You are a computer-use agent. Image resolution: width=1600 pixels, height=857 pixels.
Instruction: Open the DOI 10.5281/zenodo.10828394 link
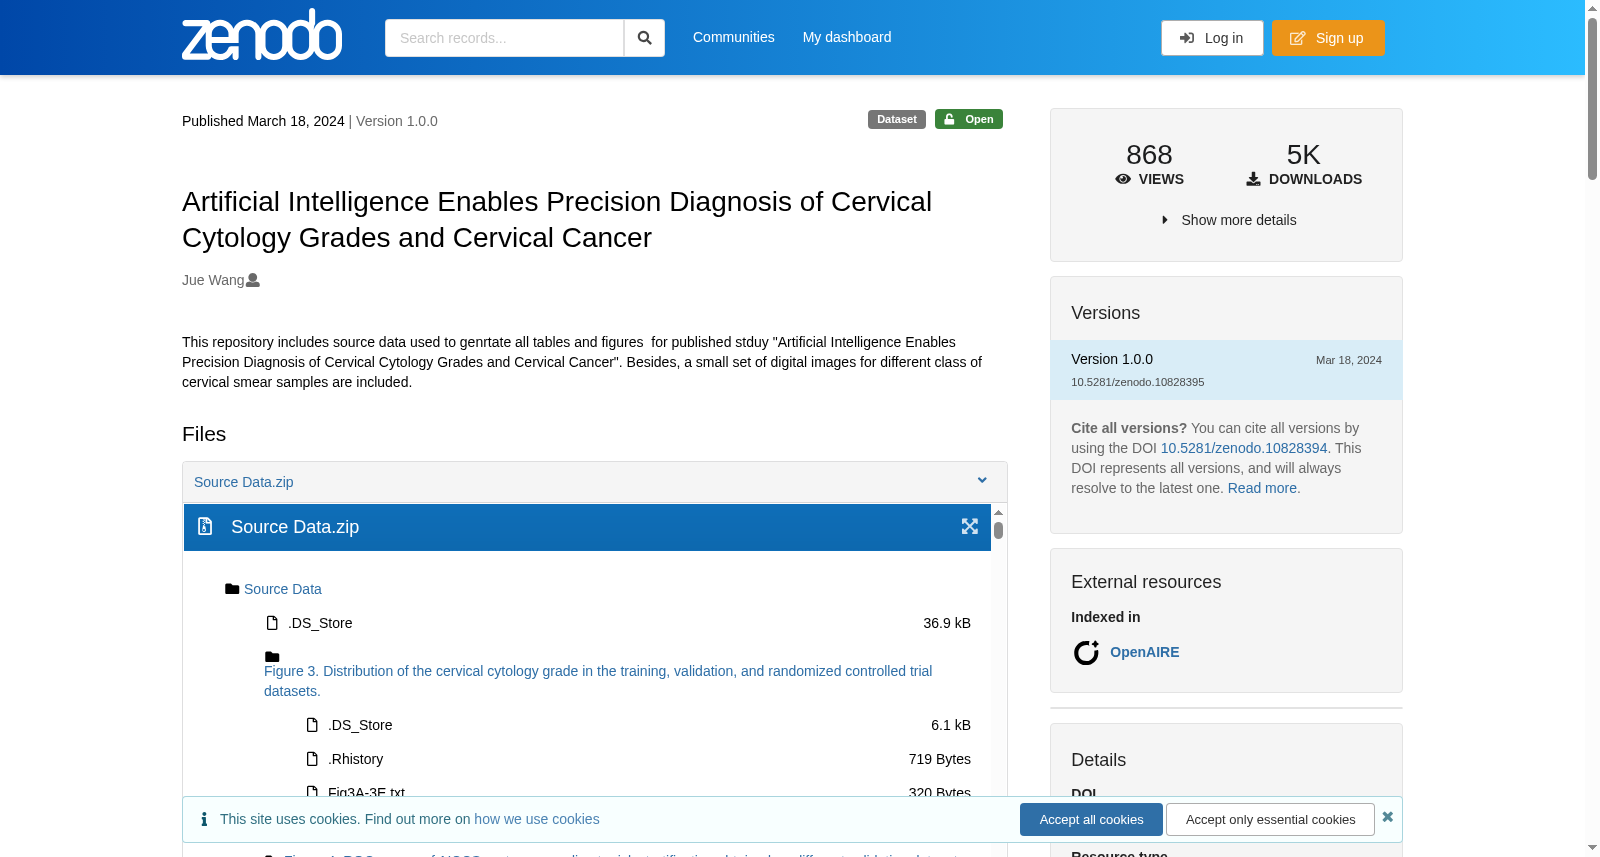[x=1243, y=448]
